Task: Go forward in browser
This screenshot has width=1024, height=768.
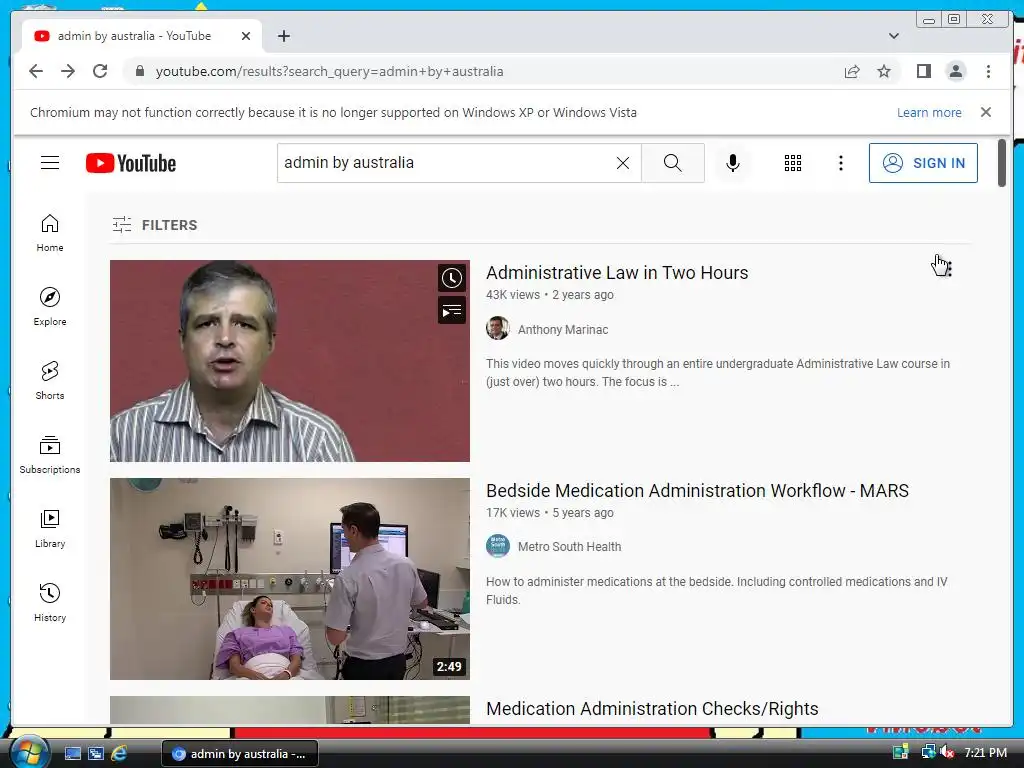Action: click(68, 71)
